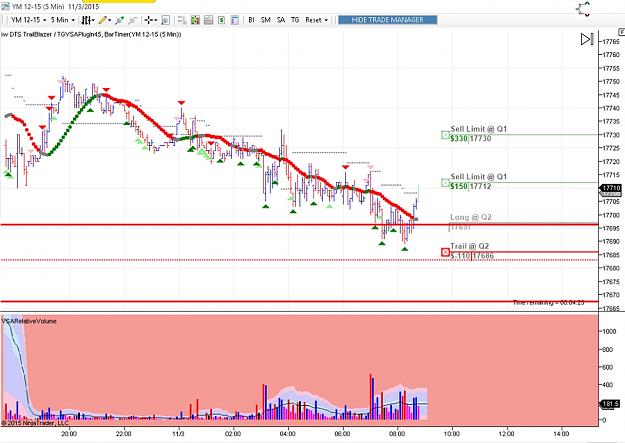Screen dimensions: 625x443
Task: Click the current price marker 17710
Action: (x=611, y=188)
